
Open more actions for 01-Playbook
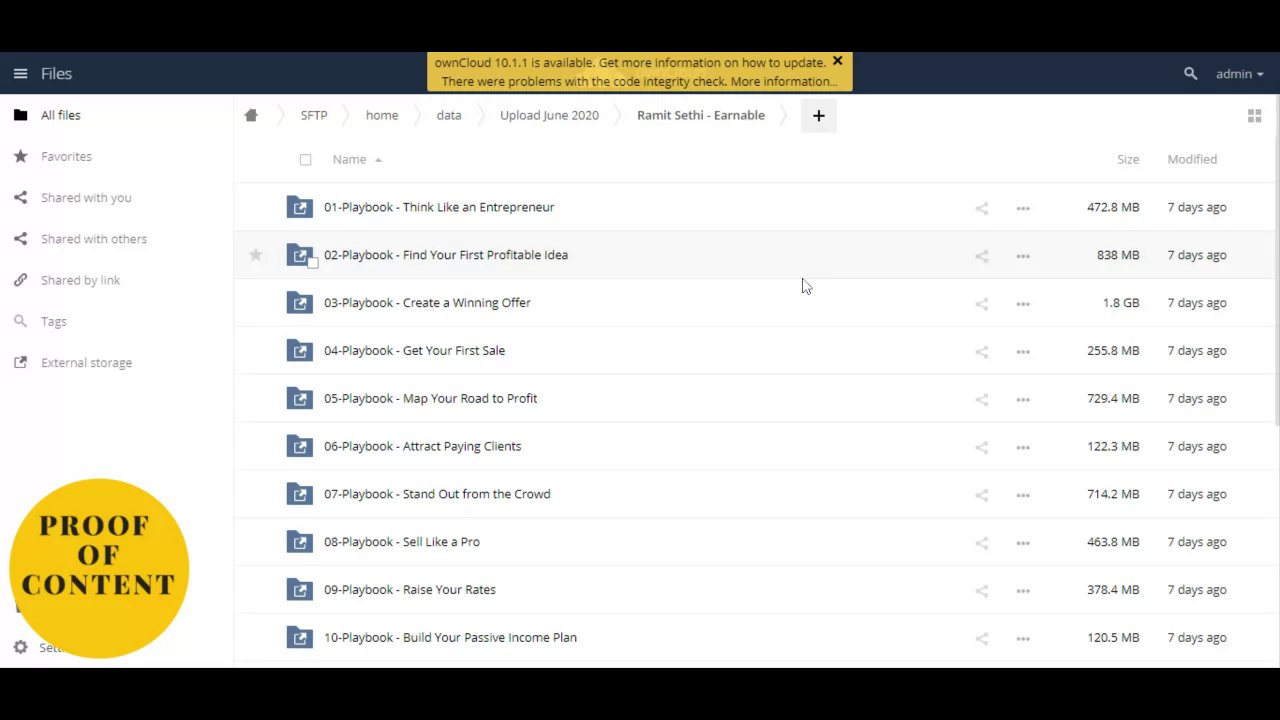(x=1022, y=208)
